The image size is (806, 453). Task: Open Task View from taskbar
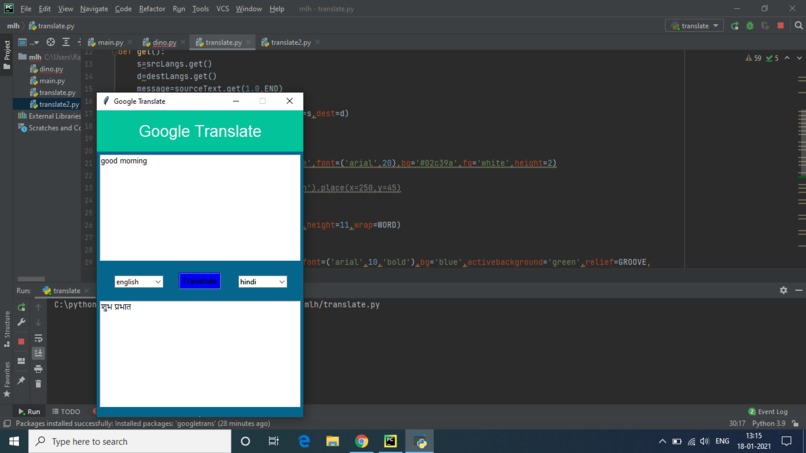click(273, 441)
